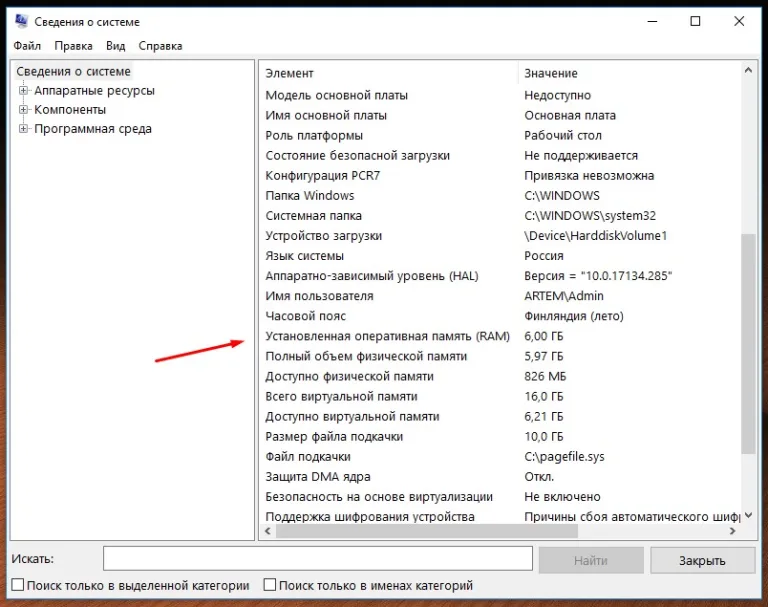768x607 pixels.
Task: Select the Папка Windows row
Action: (500, 195)
